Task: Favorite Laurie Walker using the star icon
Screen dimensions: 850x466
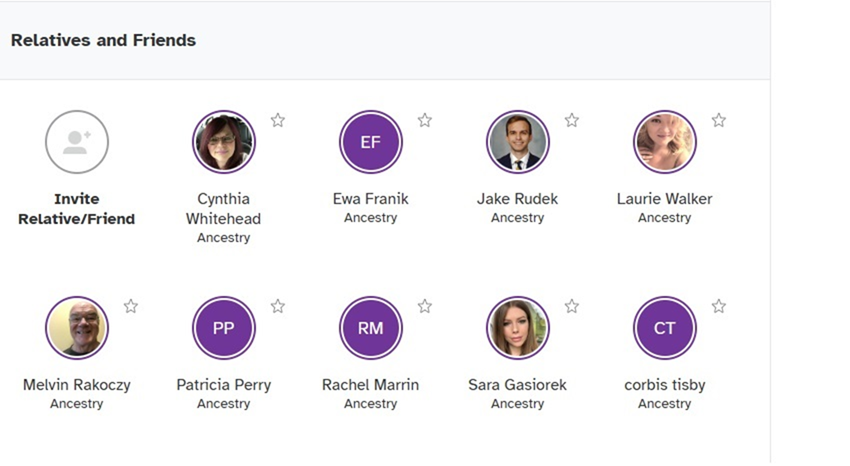Action: click(x=718, y=120)
